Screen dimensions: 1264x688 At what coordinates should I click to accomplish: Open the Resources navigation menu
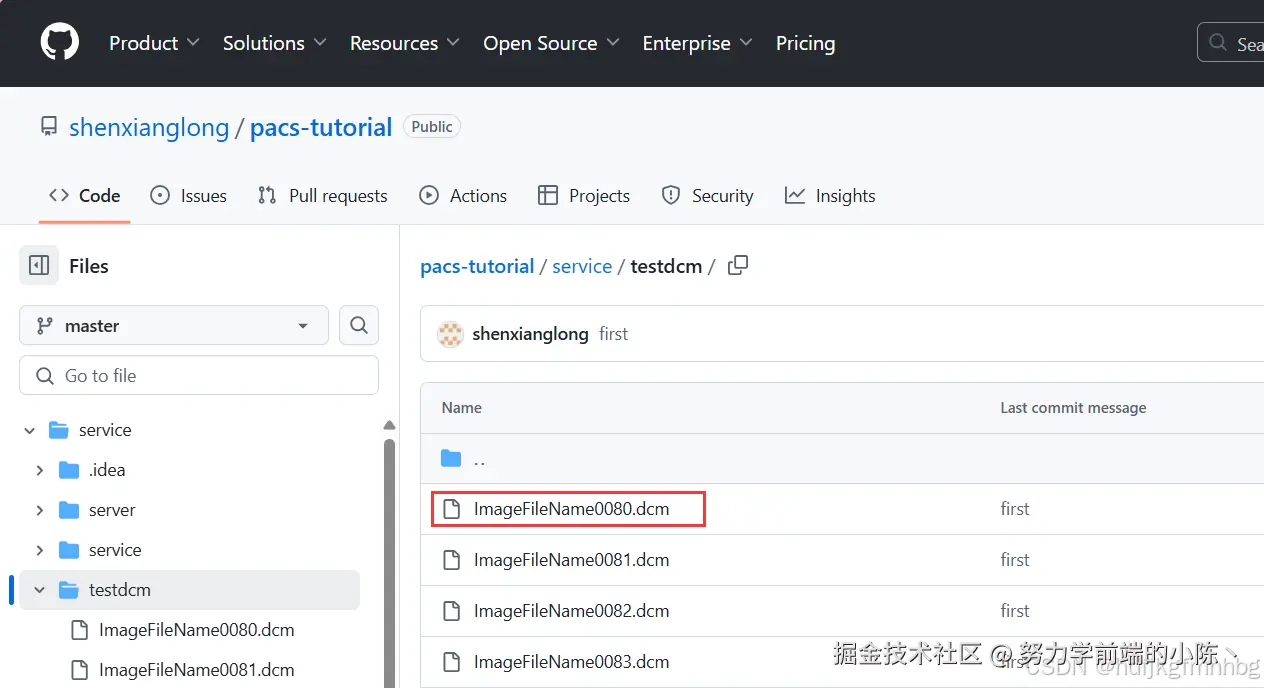pos(404,43)
